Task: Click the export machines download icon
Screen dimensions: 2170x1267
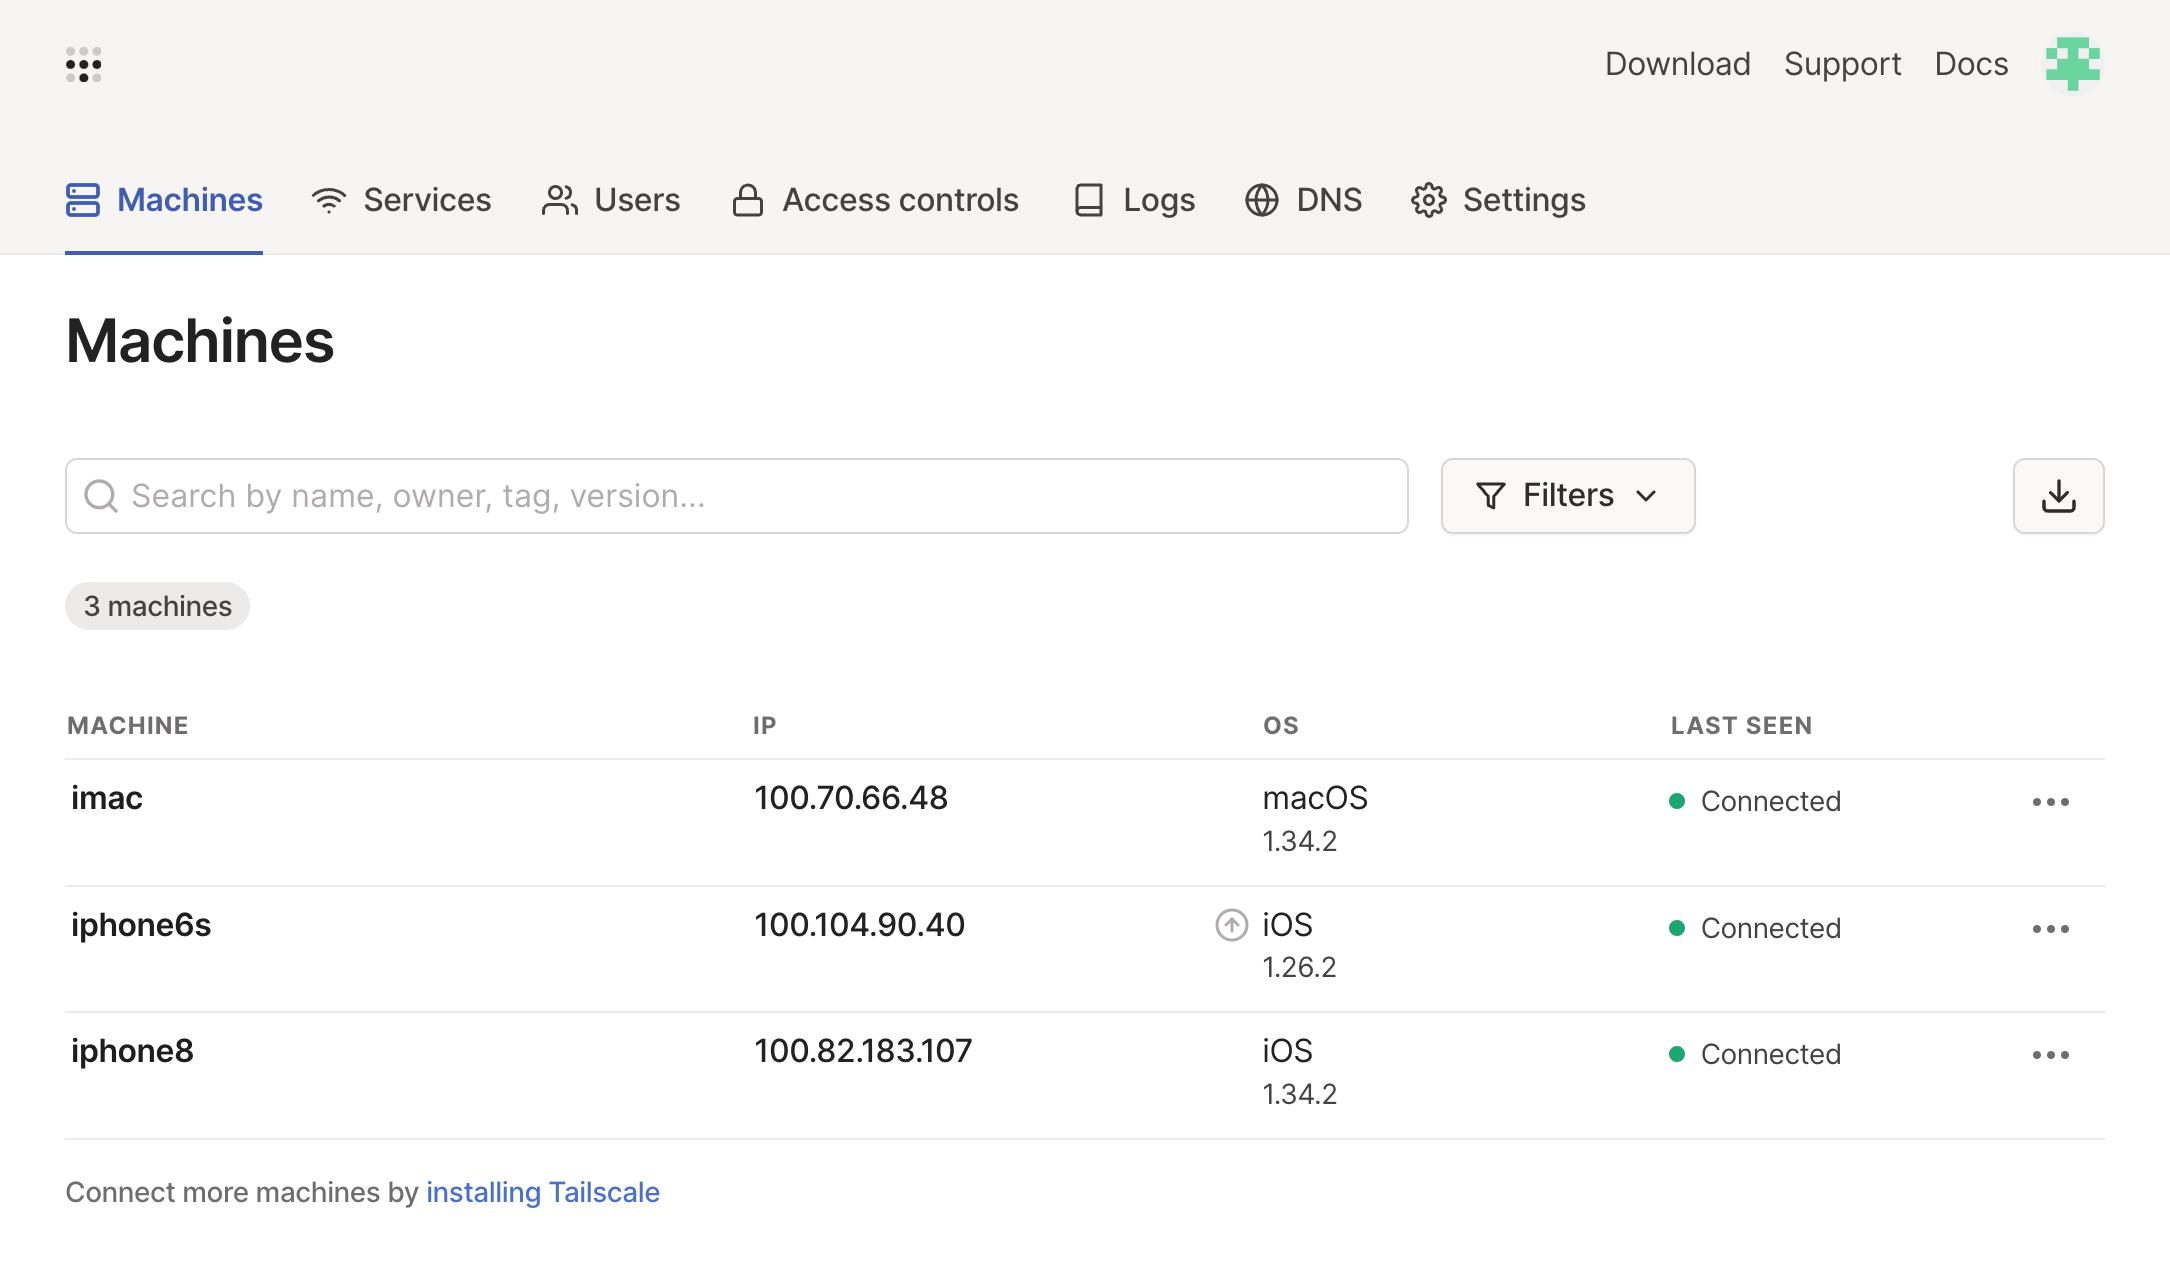Action: coord(2058,496)
